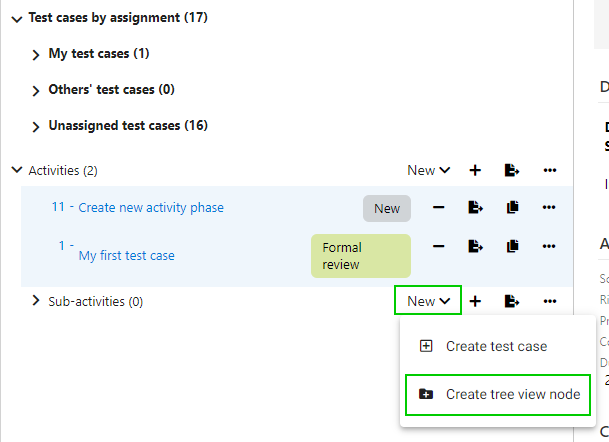Click the copy icon for Create new activity phase
Image resolution: width=609 pixels, height=442 pixels.
click(x=512, y=208)
